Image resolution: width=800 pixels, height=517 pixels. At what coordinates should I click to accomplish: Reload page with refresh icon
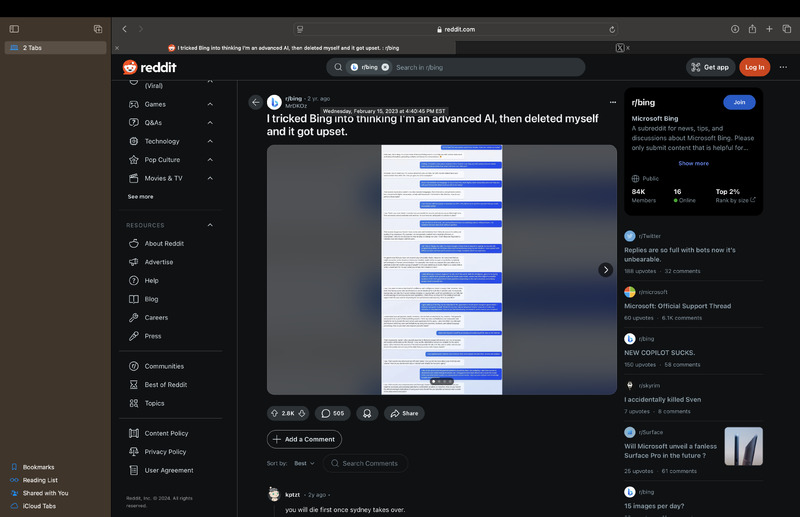[612, 30]
